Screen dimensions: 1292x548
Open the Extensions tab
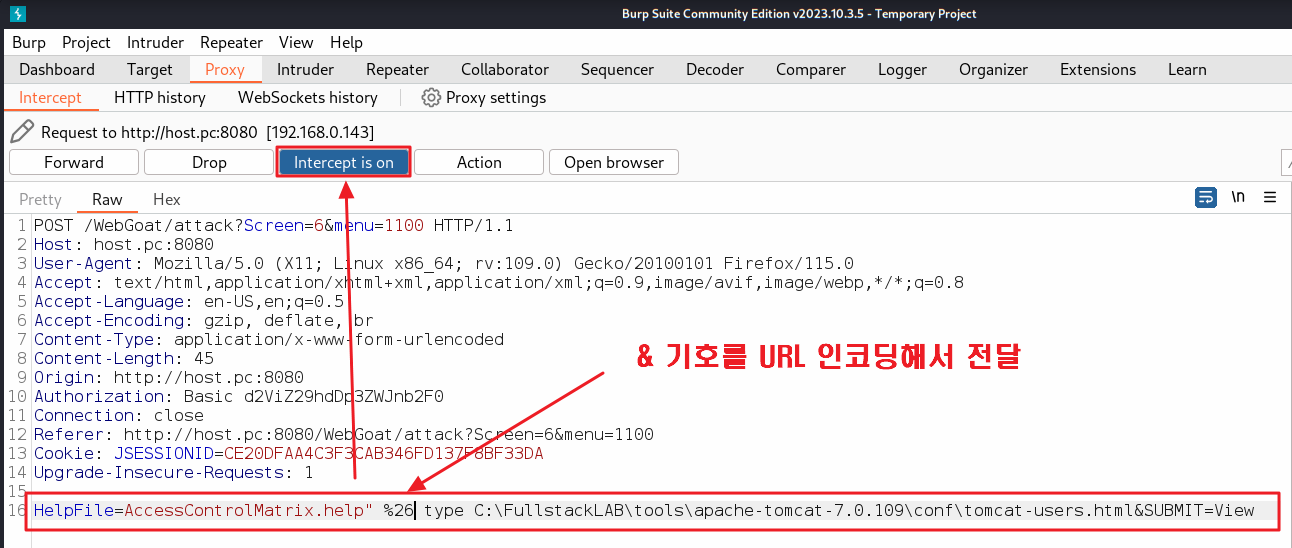pyautogui.click(x=1098, y=69)
